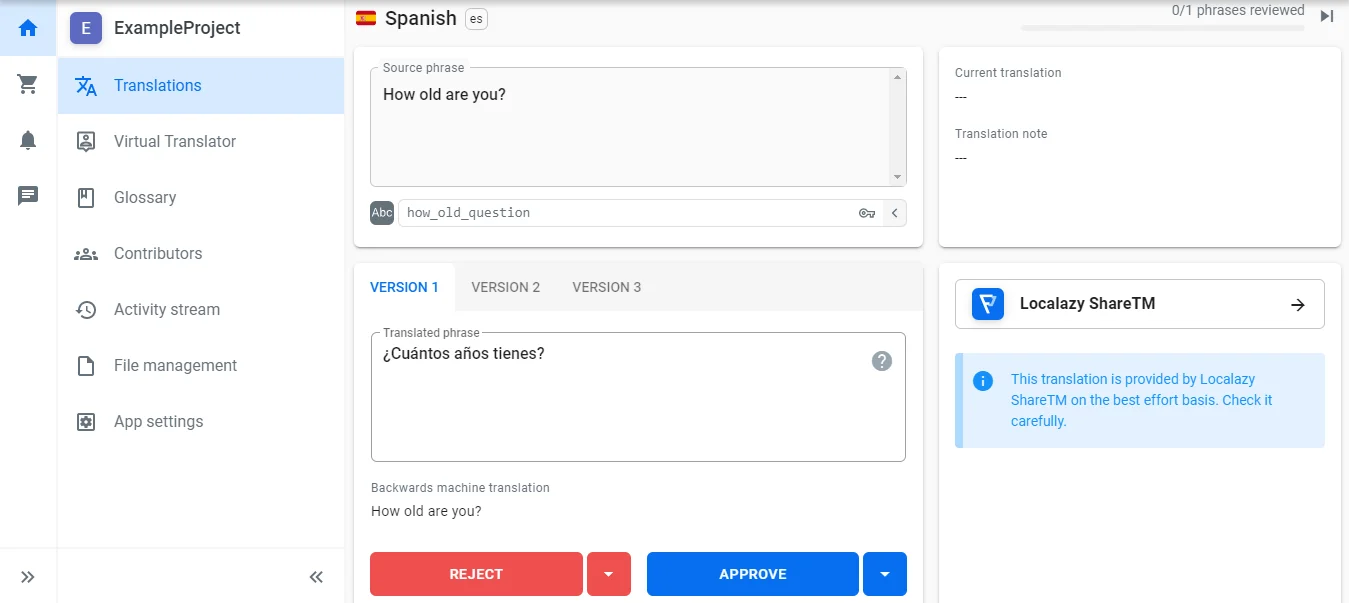
Task: Open the dropdown arrow next to Approve
Action: (x=884, y=574)
